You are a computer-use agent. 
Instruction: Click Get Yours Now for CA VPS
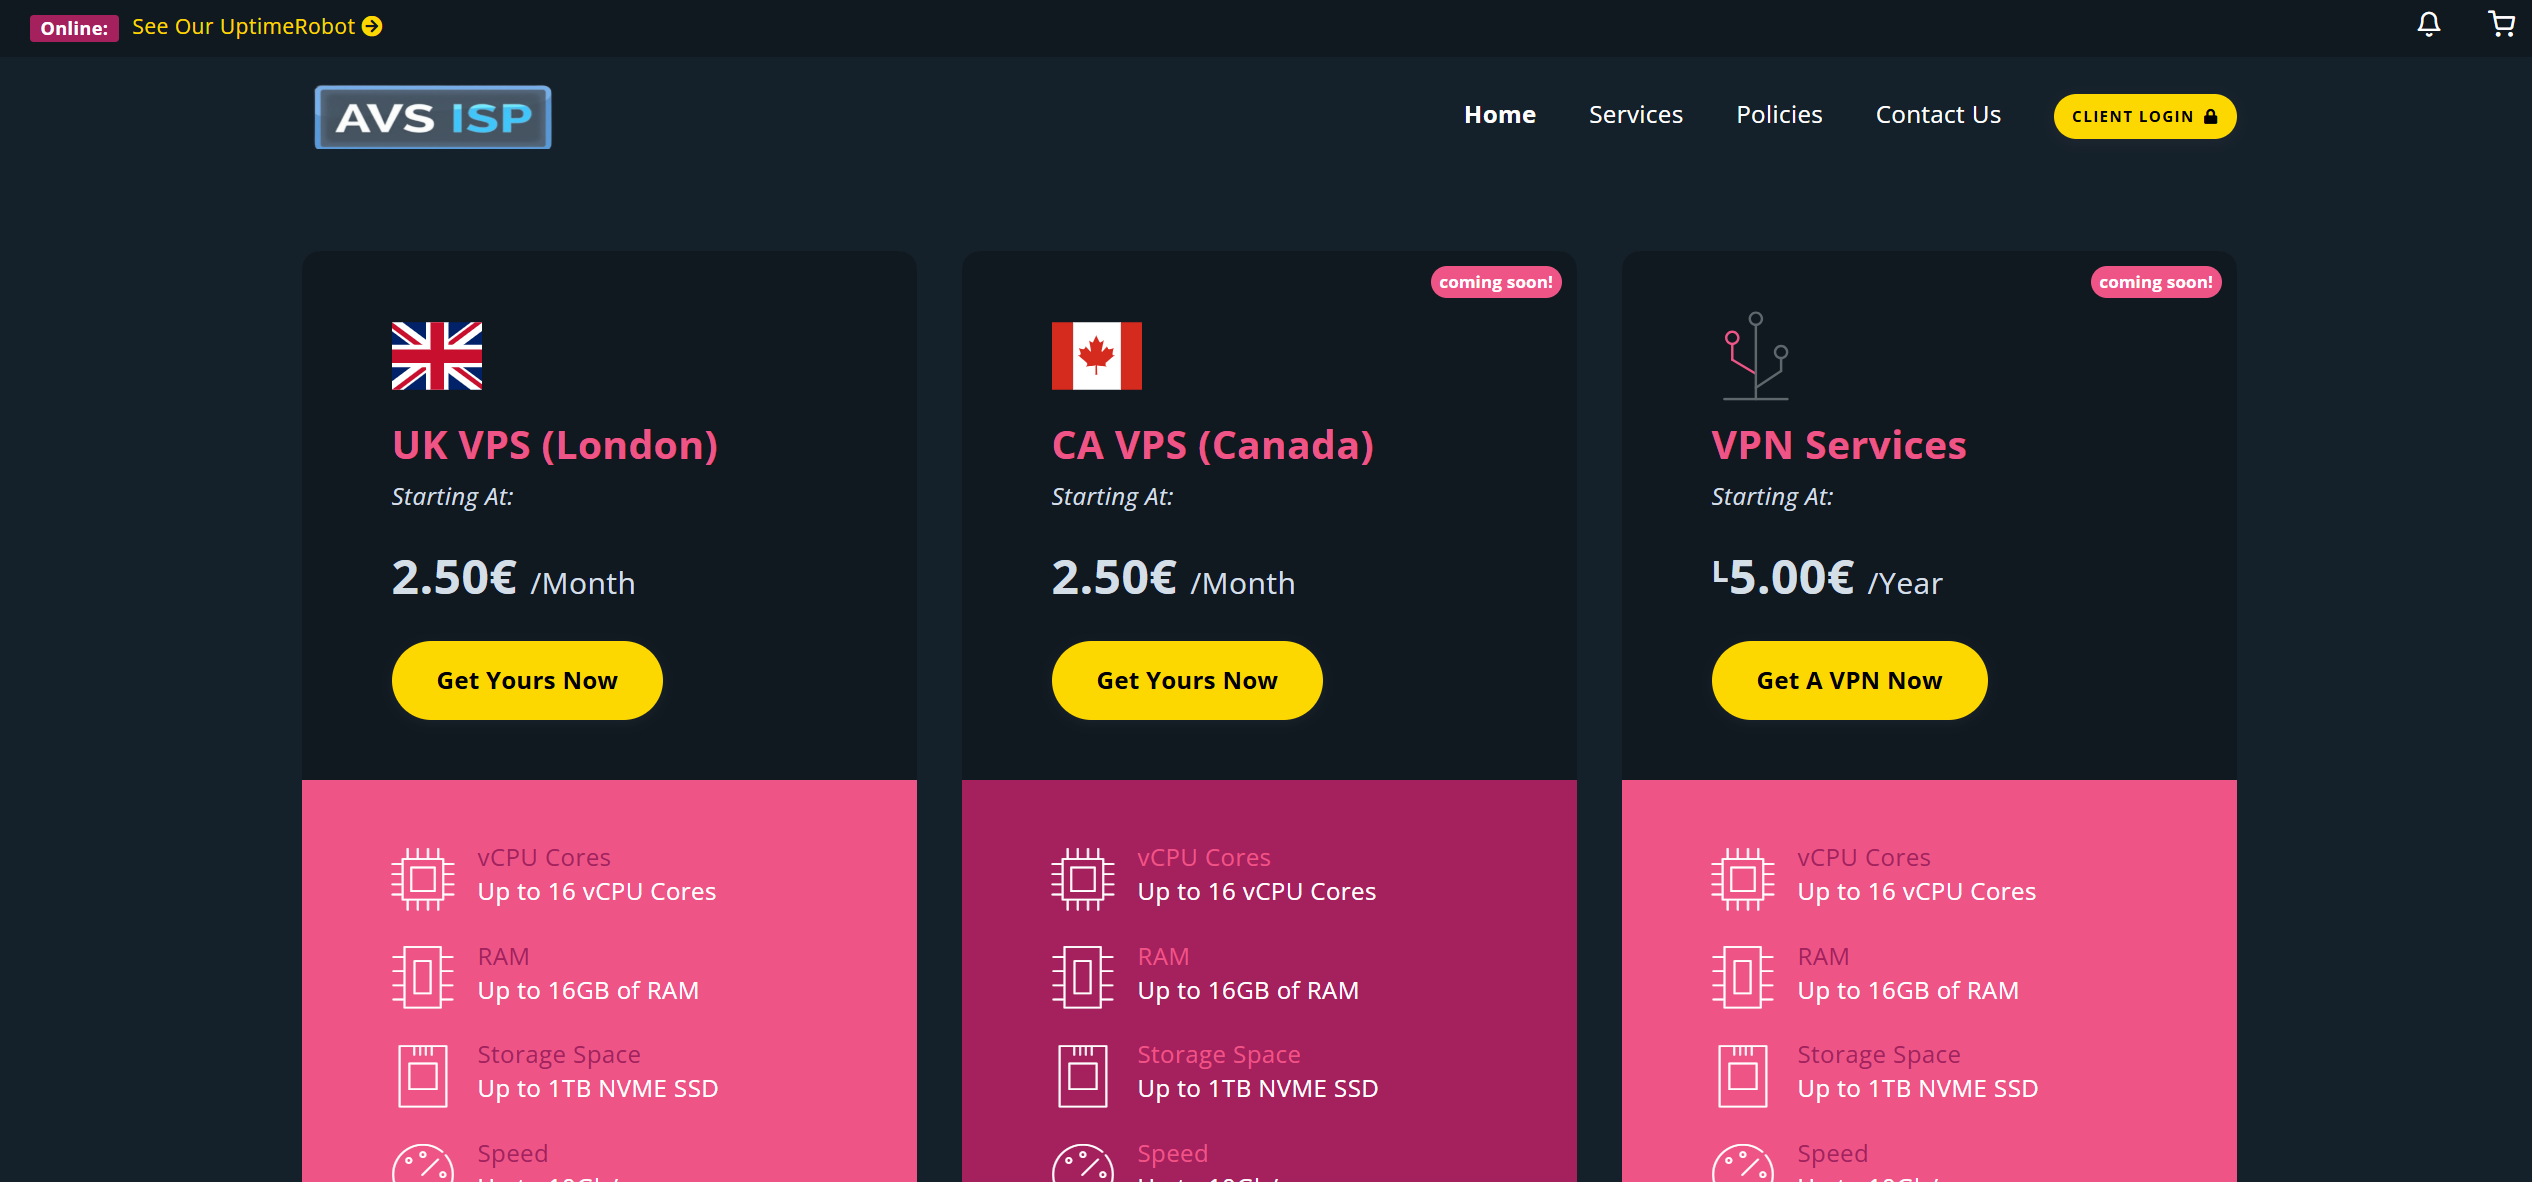tap(1187, 680)
